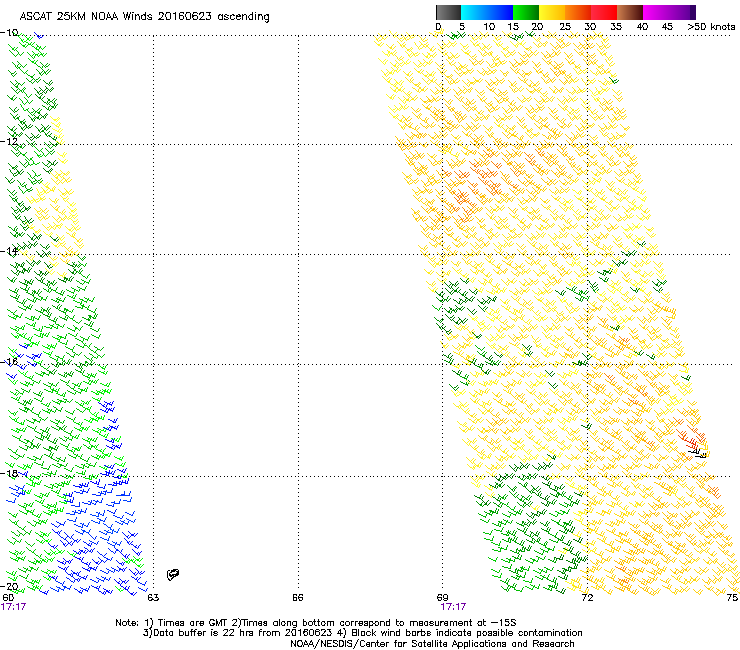The height and width of the screenshot is (650, 740).
Task: Click the '-18' latitude axis label
Action: 9,473
